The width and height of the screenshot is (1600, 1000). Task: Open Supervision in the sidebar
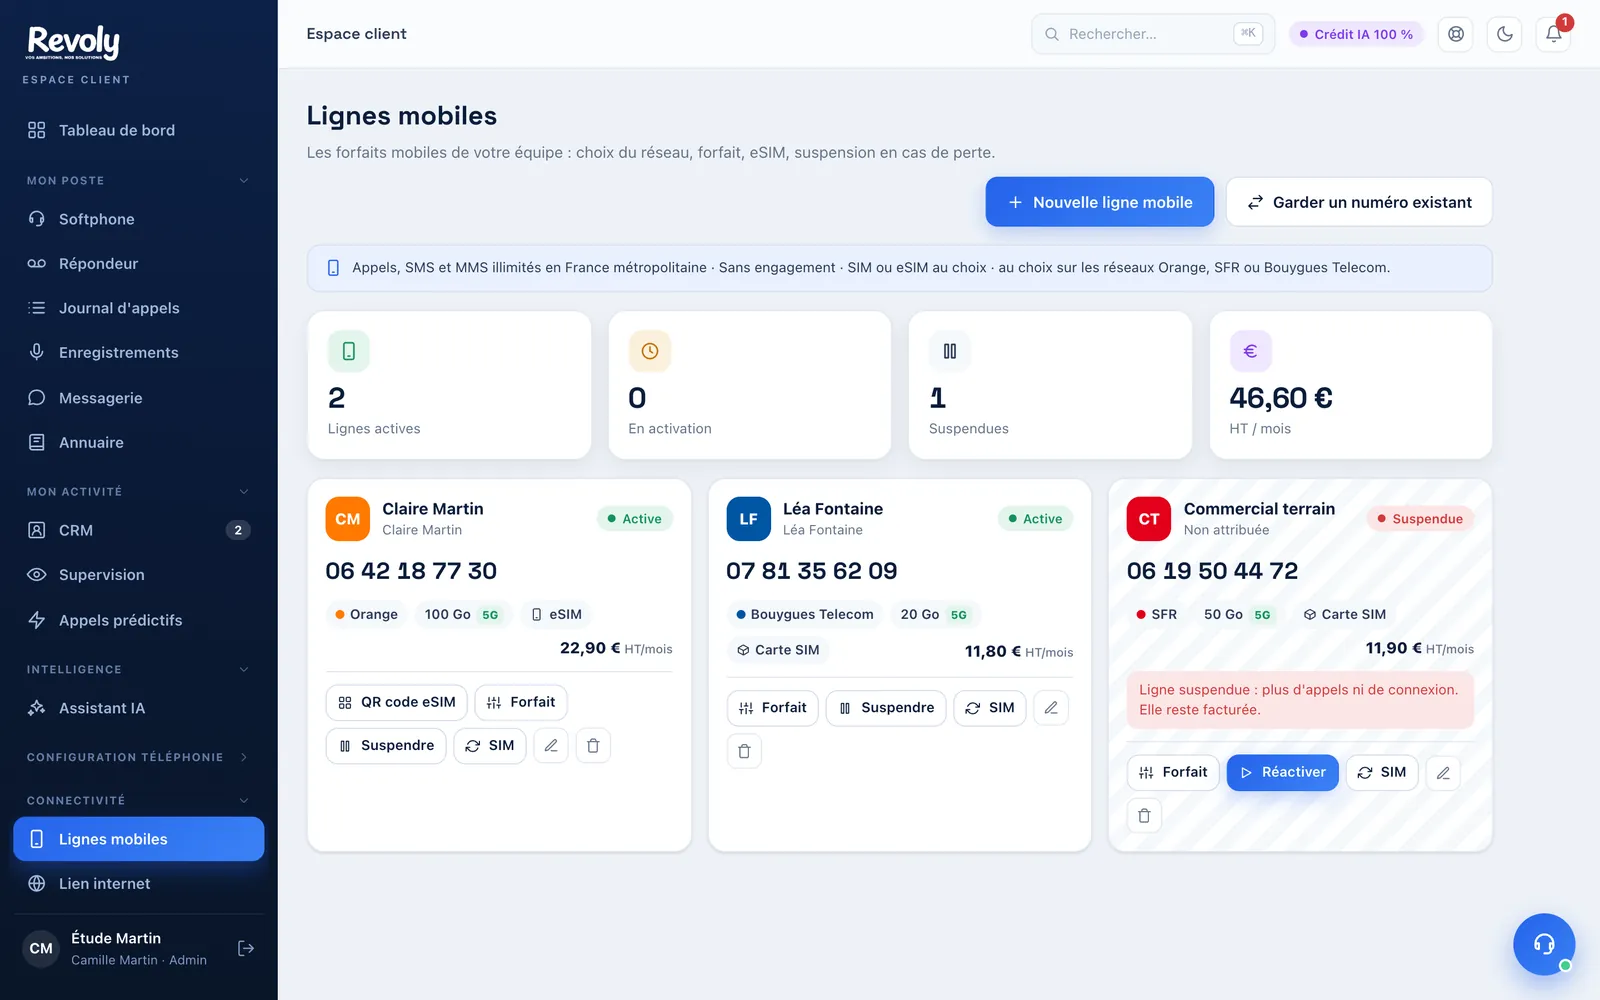coord(139,575)
